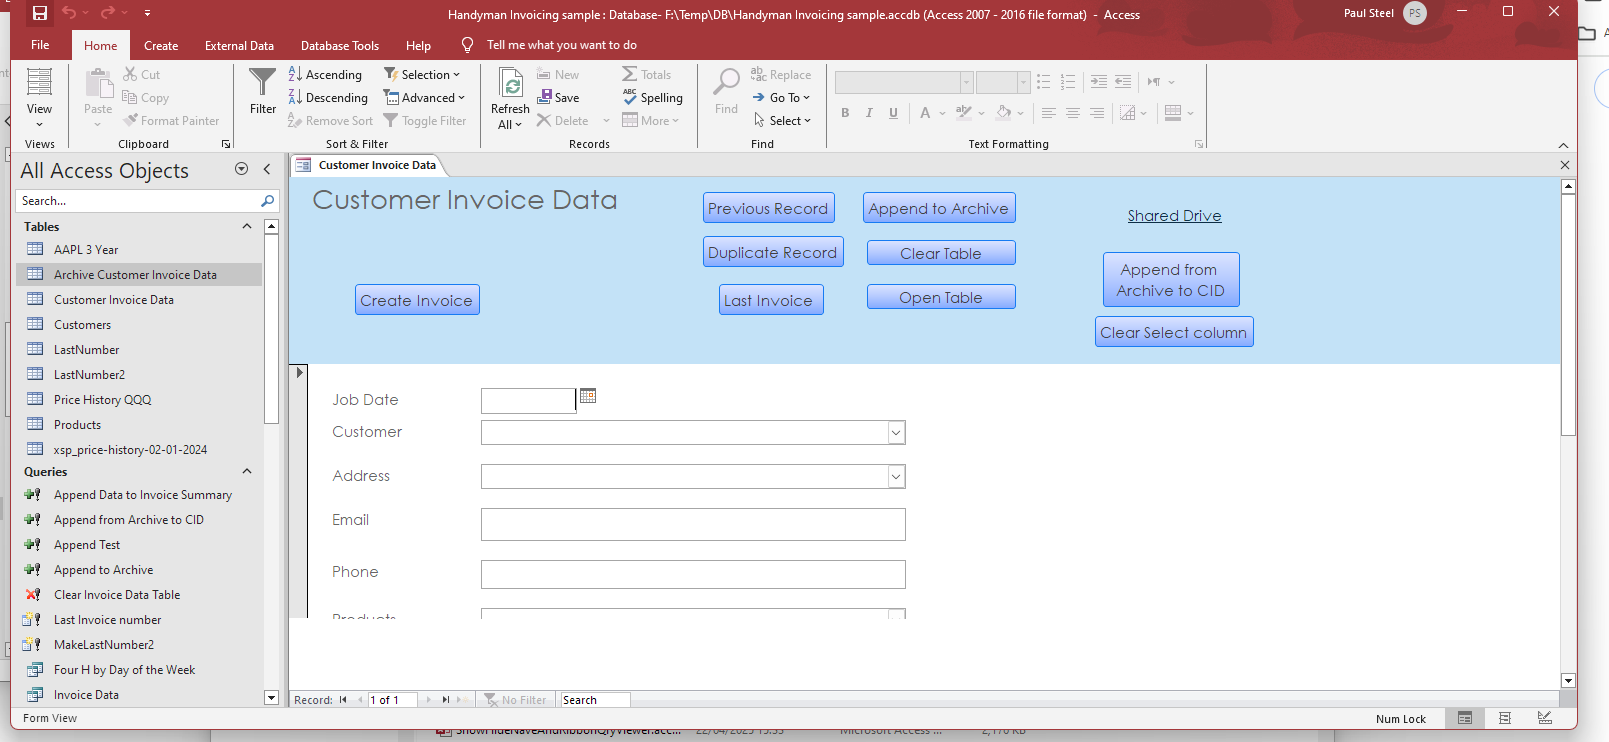Click the Save icon in title bar
This screenshot has width=1609, height=742.
pyautogui.click(x=40, y=13)
